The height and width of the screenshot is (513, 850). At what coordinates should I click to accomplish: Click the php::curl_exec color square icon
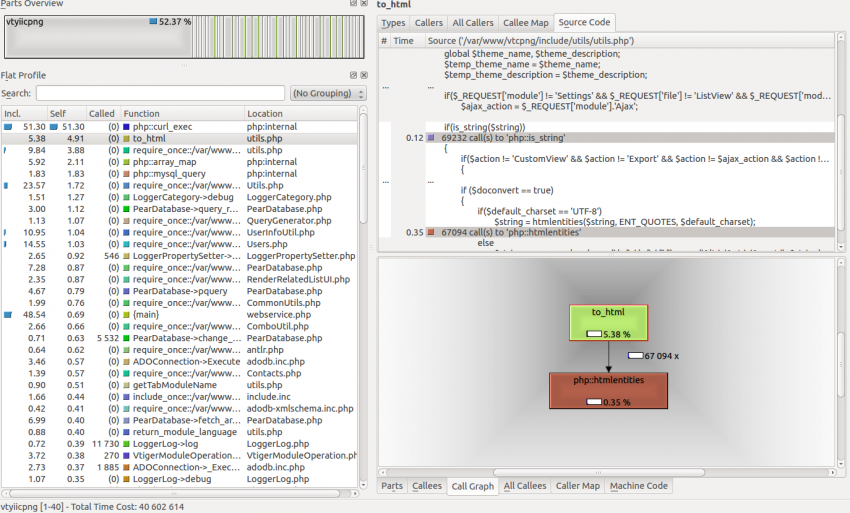click(x=126, y=127)
